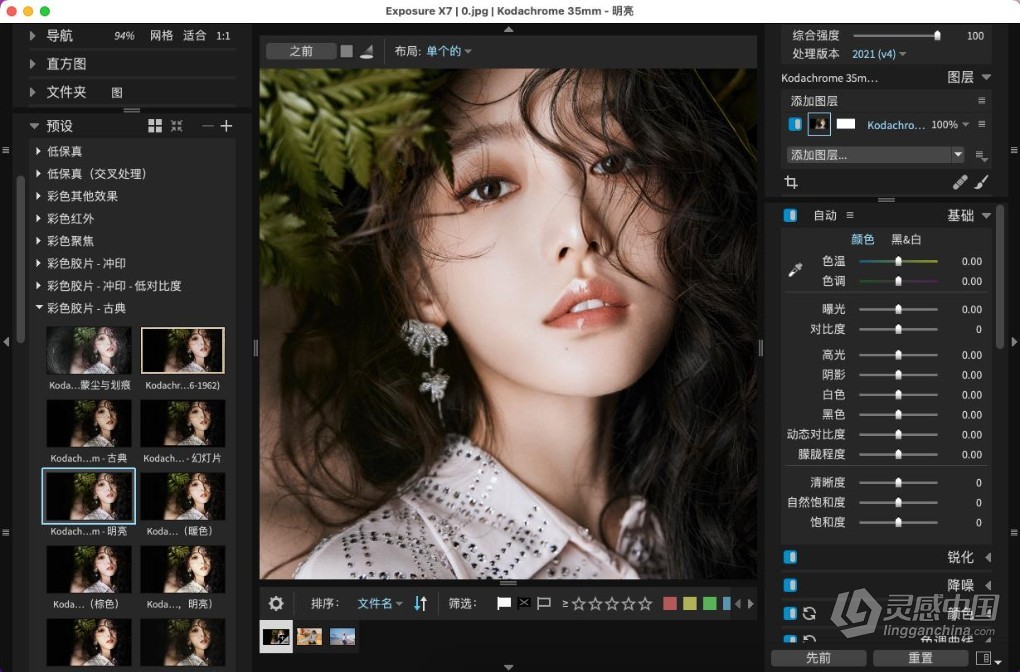
Task: Open filmstrip settings gear
Action: pyautogui.click(x=276, y=604)
